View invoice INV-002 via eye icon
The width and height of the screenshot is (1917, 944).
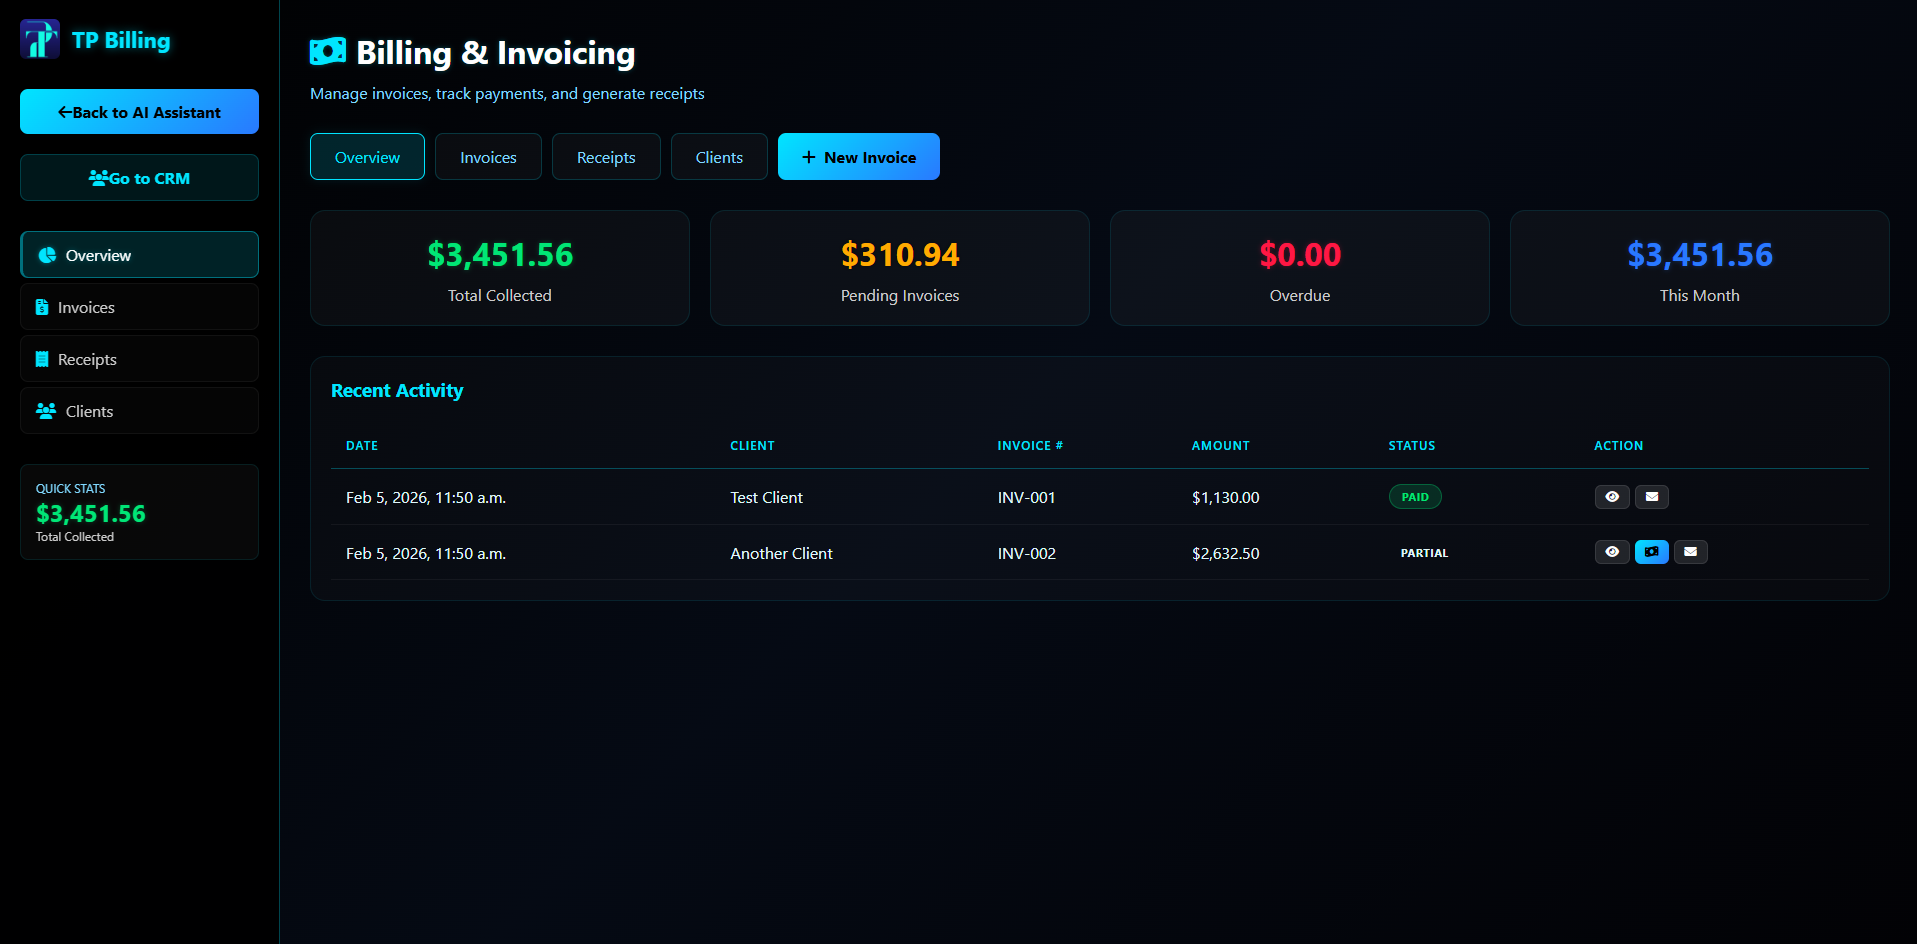click(1611, 552)
